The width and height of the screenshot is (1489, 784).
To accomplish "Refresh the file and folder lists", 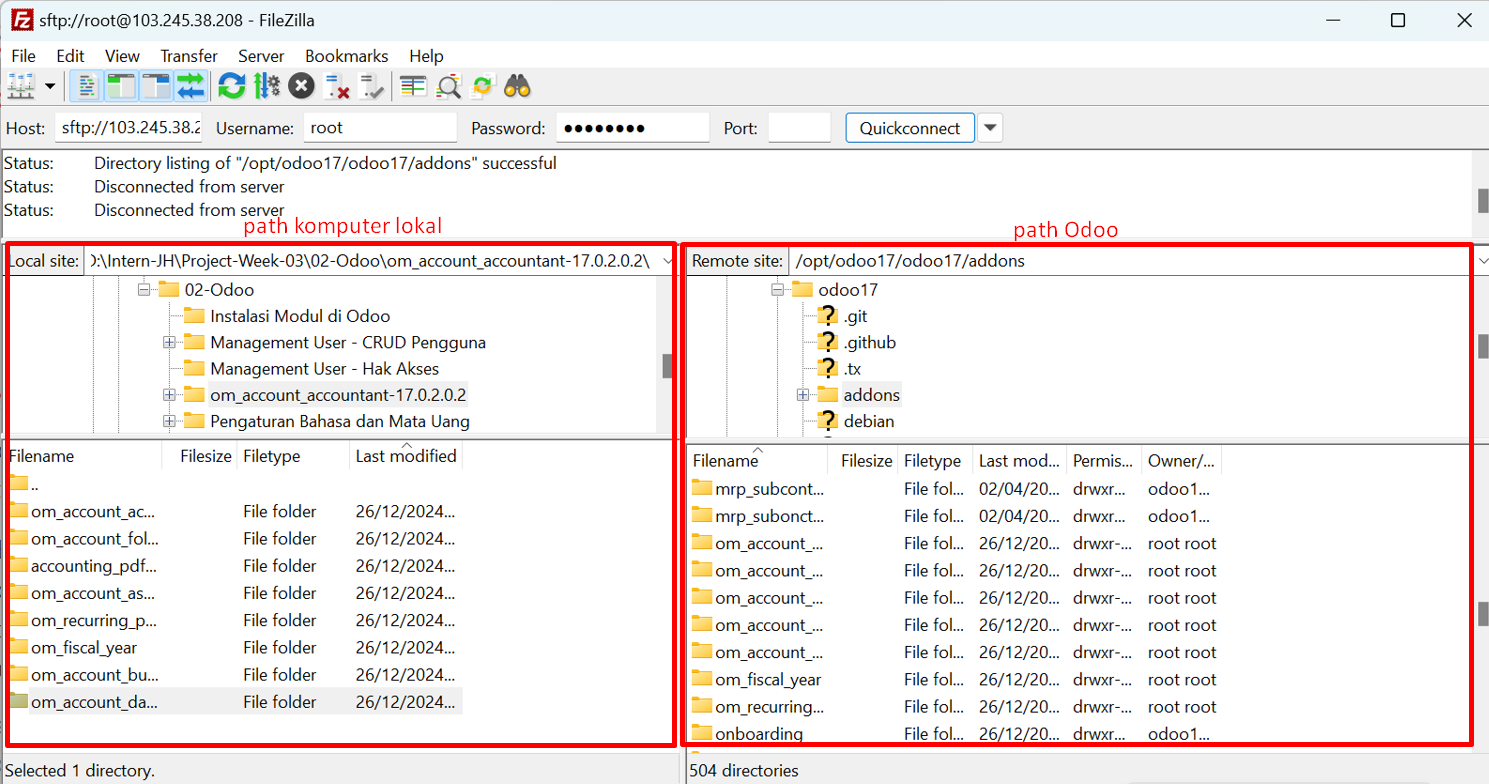I will click(x=231, y=86).
